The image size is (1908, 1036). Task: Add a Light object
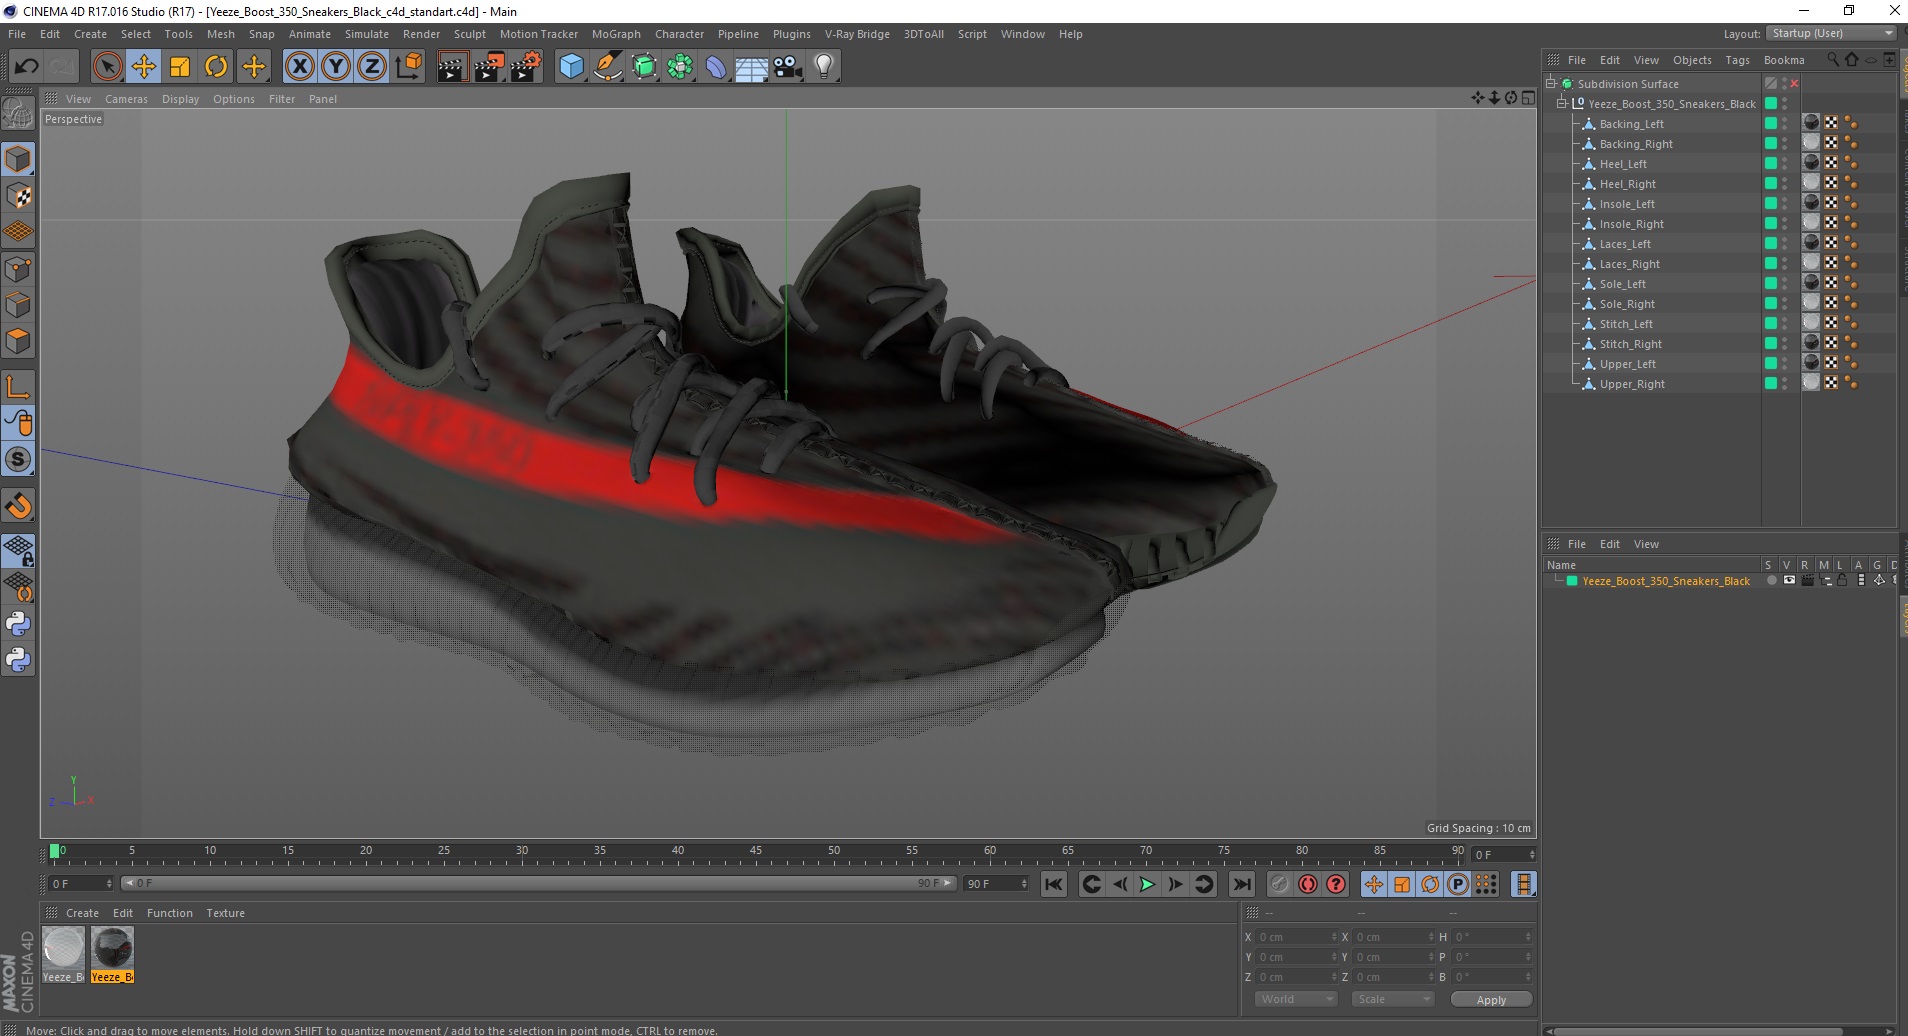(x=824, y=67)
